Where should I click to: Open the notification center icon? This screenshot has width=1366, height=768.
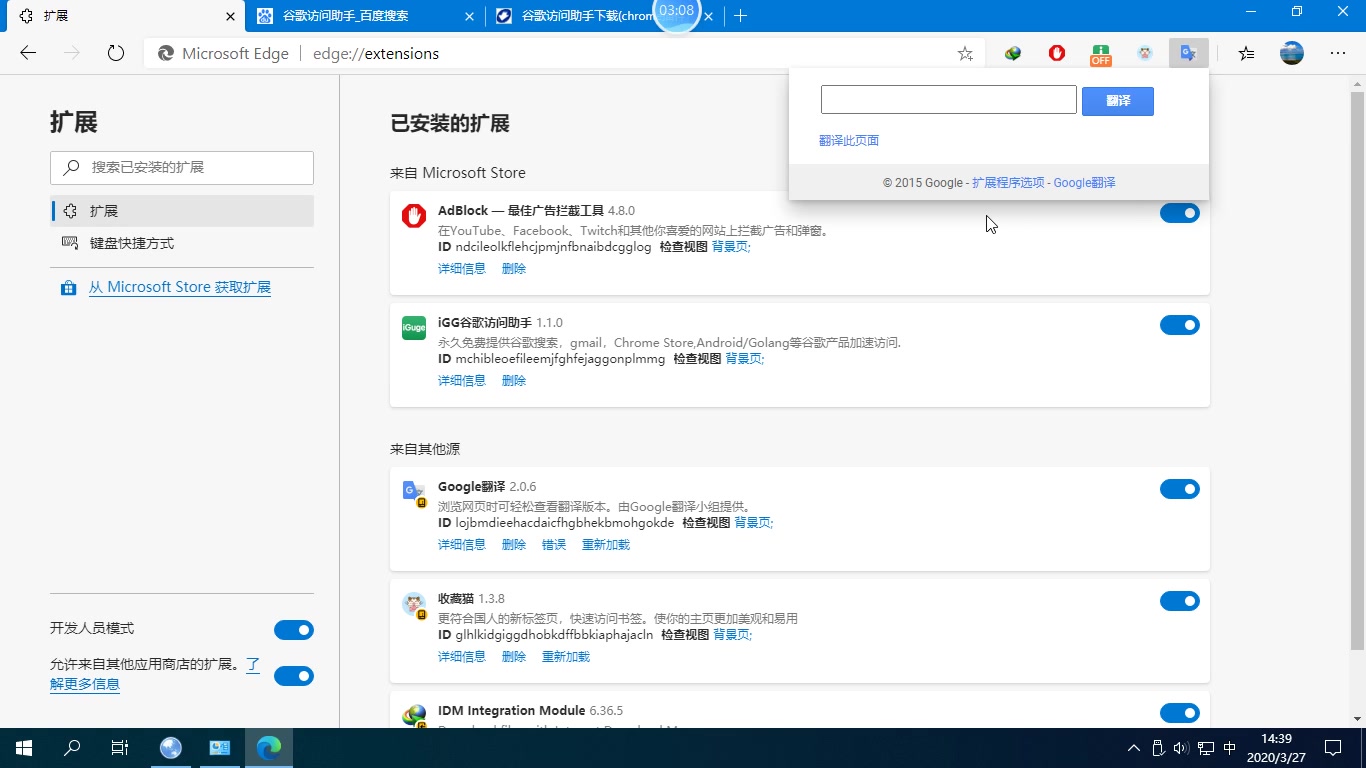[x=1333, y=748]
